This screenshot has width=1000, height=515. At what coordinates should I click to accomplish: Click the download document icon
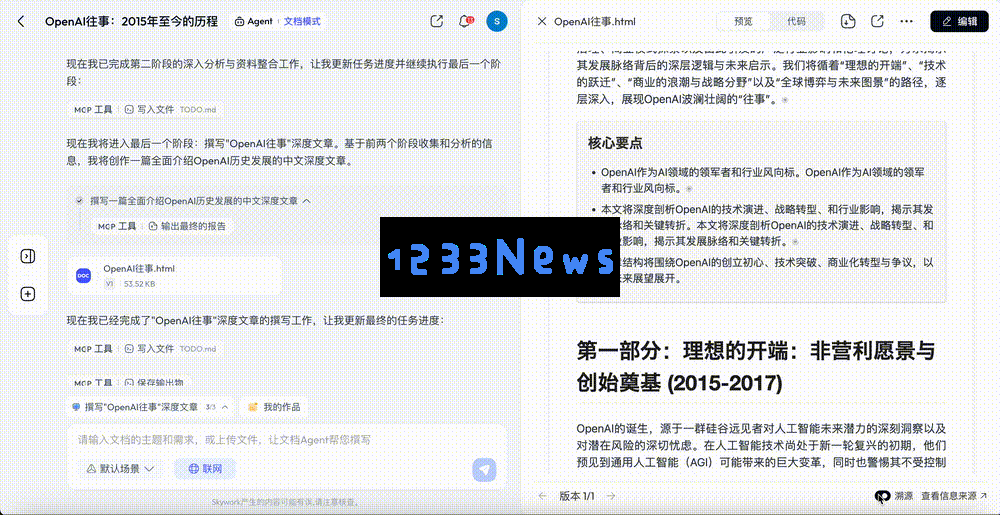(x=848, y=21)
